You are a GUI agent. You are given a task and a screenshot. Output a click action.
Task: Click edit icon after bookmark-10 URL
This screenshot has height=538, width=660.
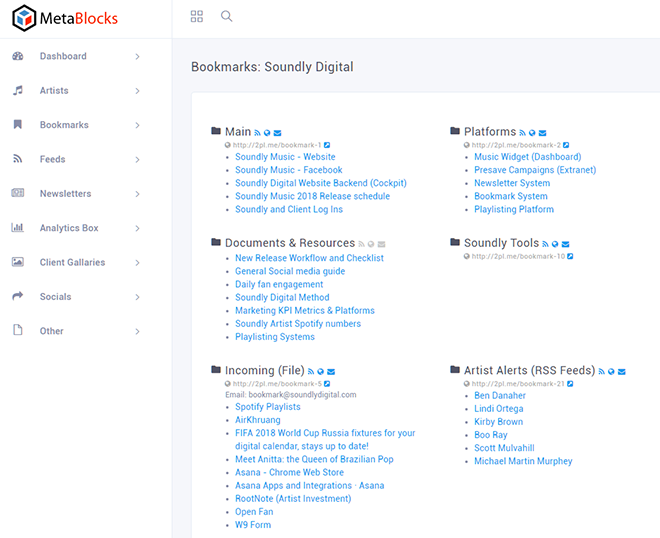pyautogui.click(x=570, y=256)
